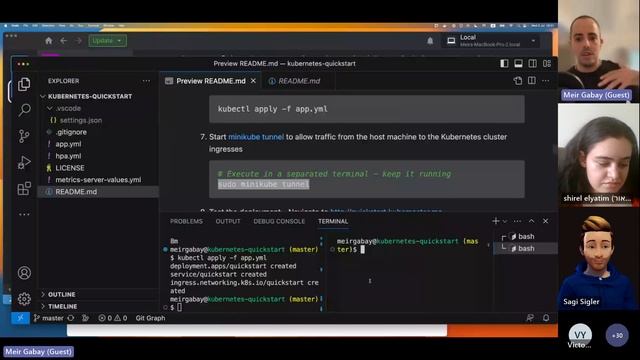Open app.yml in explorer
The image size is (640, 360).
[x=68, y=144]
